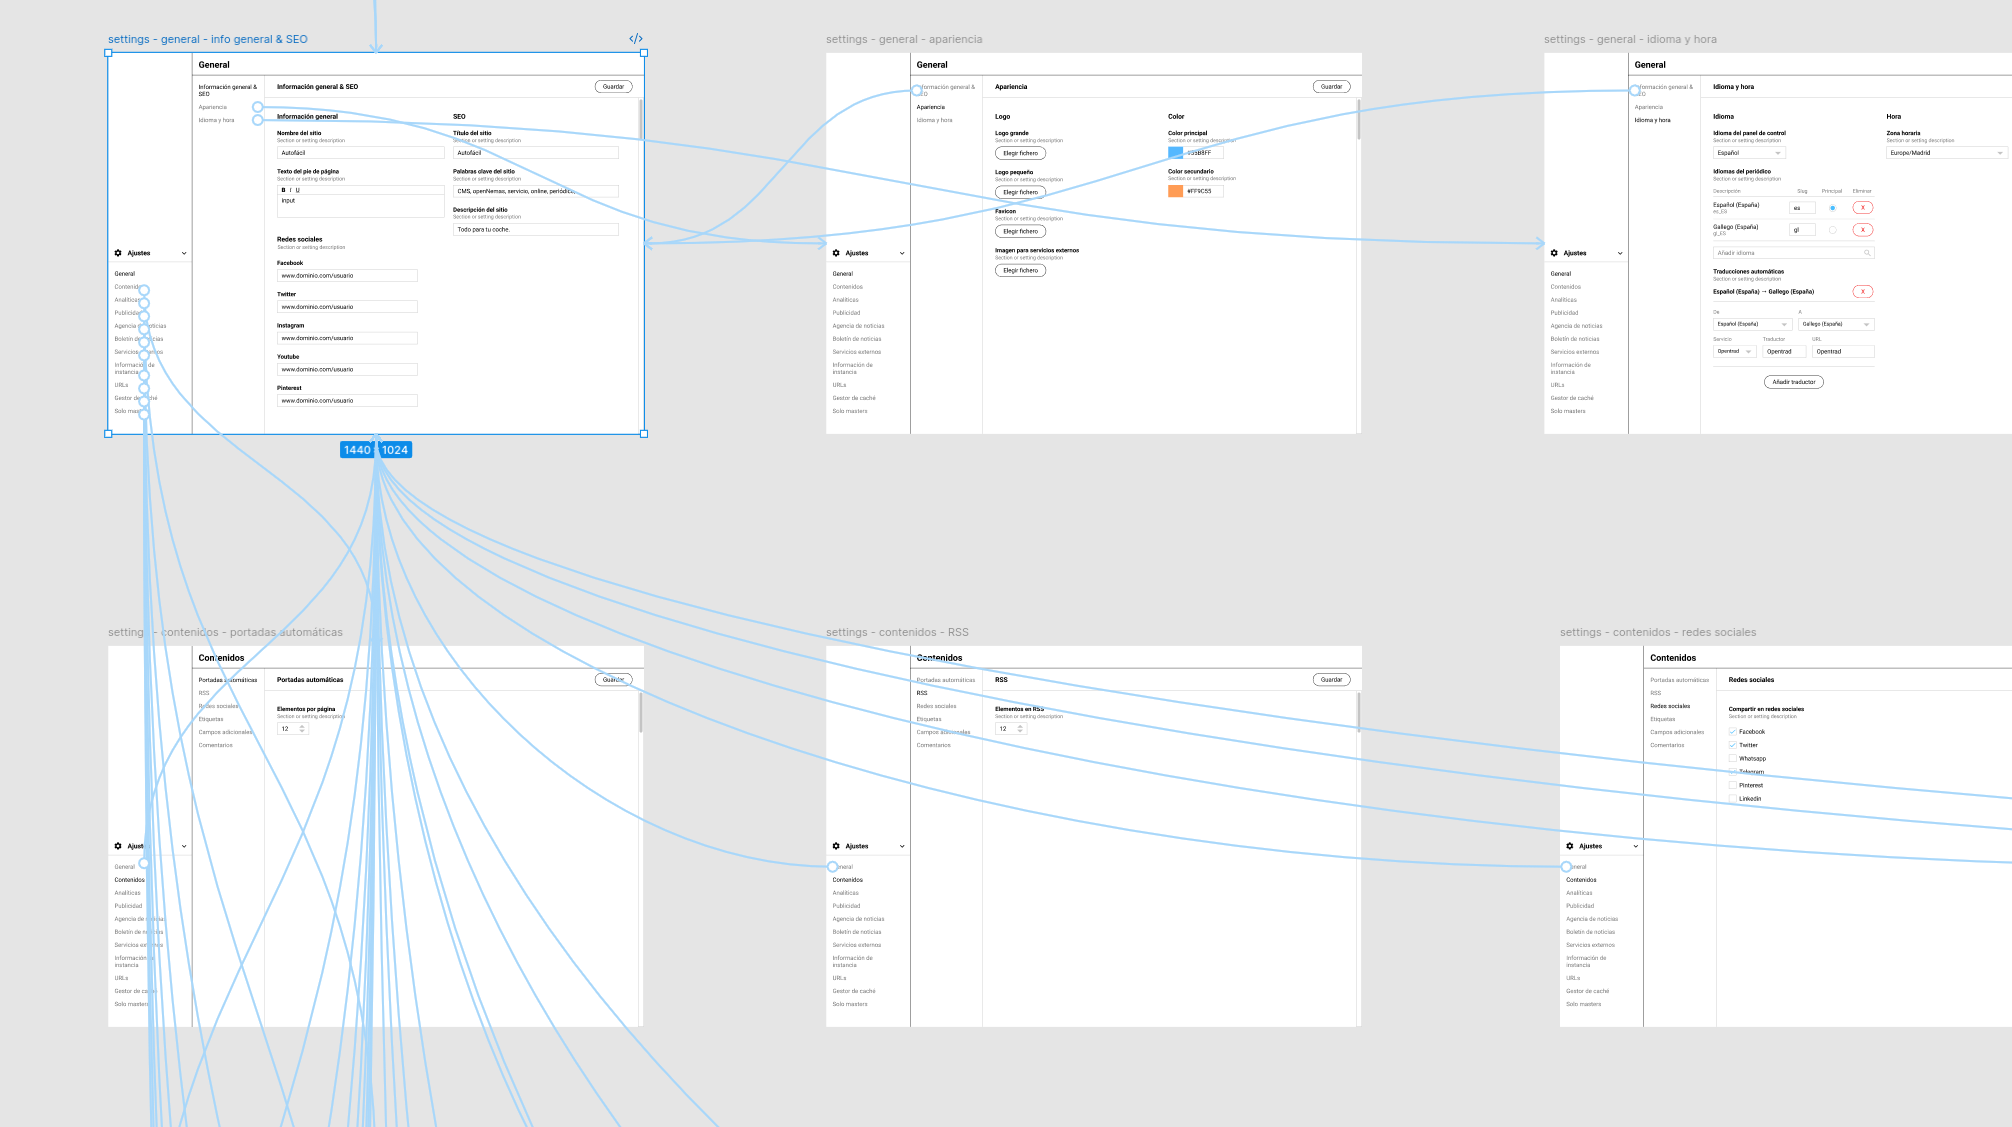Open Apariencia submenu in apariencia frame

[x=931, y=107]
